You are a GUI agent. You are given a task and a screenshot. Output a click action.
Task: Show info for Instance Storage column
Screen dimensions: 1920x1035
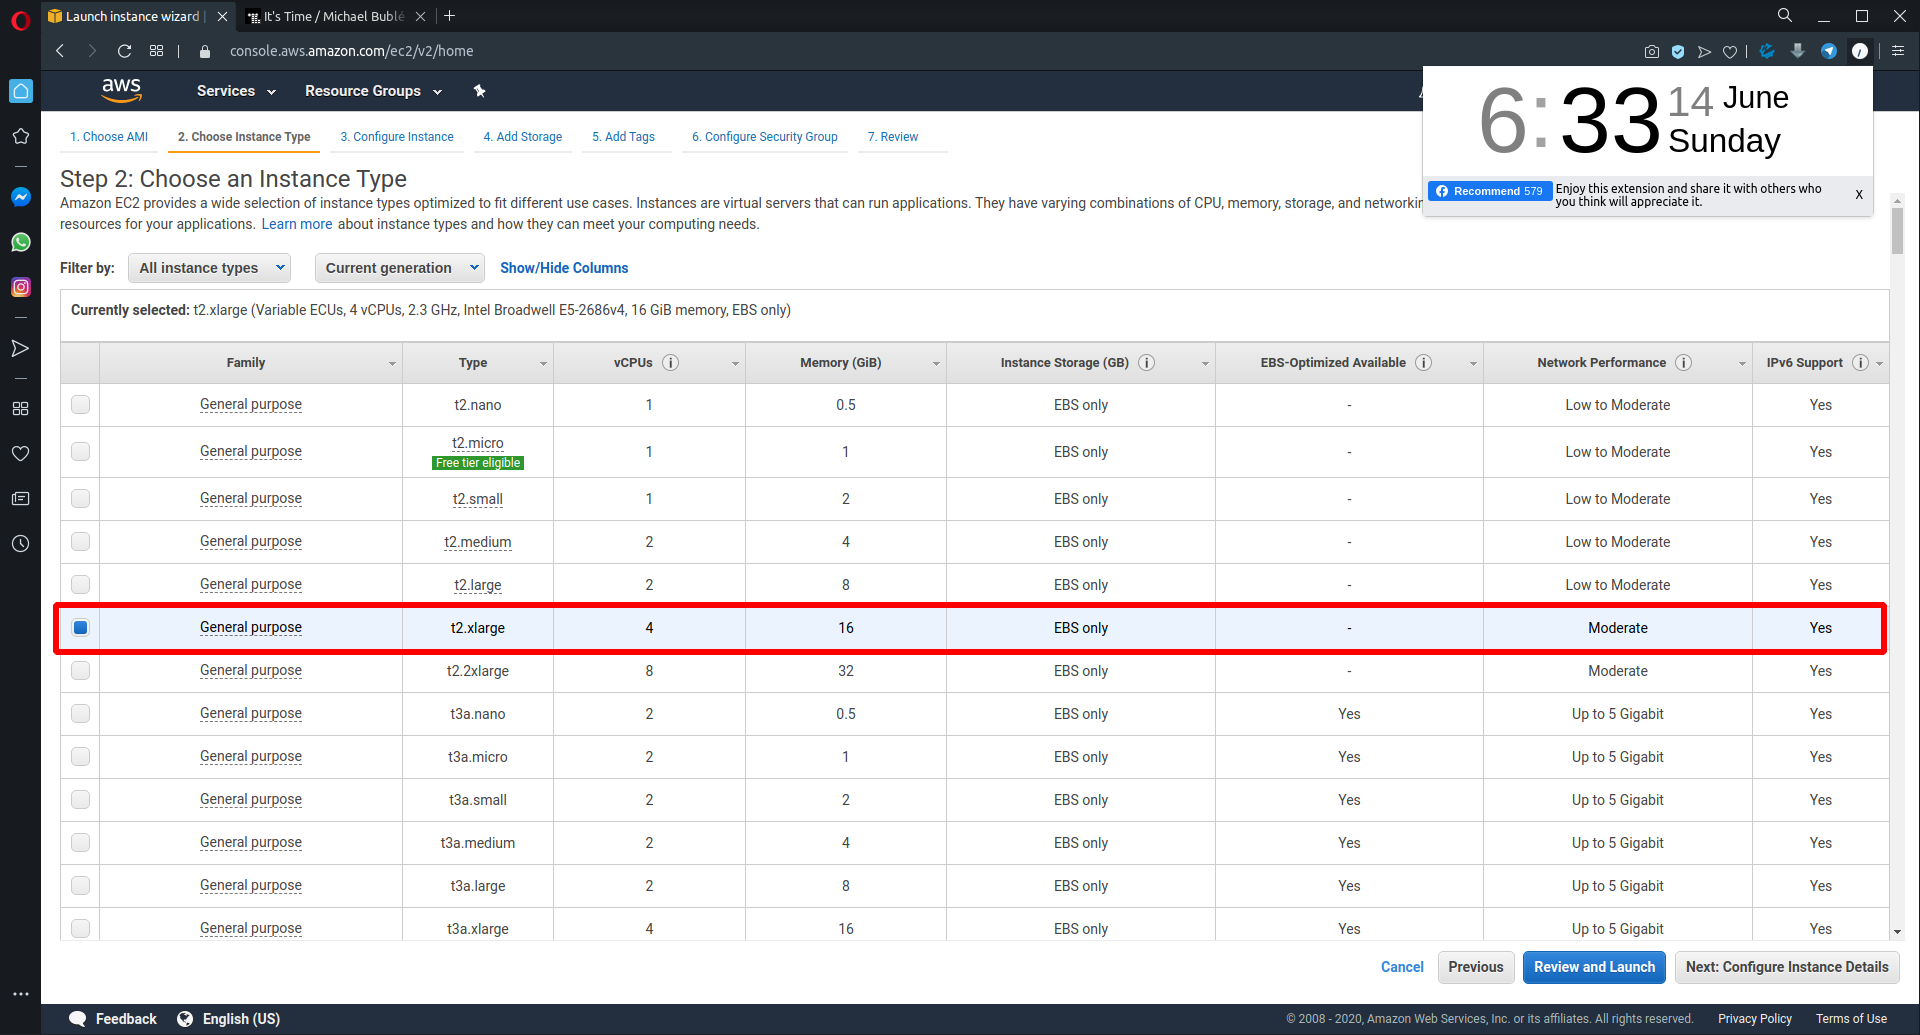click(x=1147, y=363)
